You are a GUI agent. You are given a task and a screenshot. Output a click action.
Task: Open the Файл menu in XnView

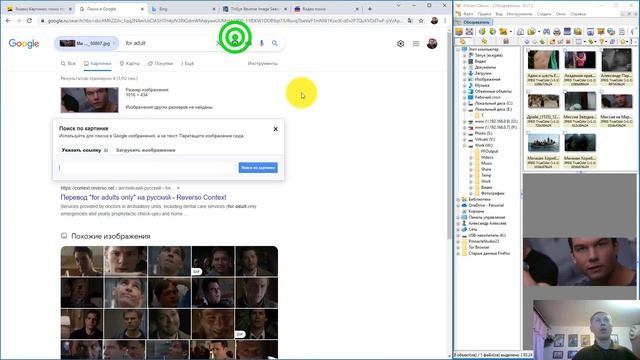[468, 14]
